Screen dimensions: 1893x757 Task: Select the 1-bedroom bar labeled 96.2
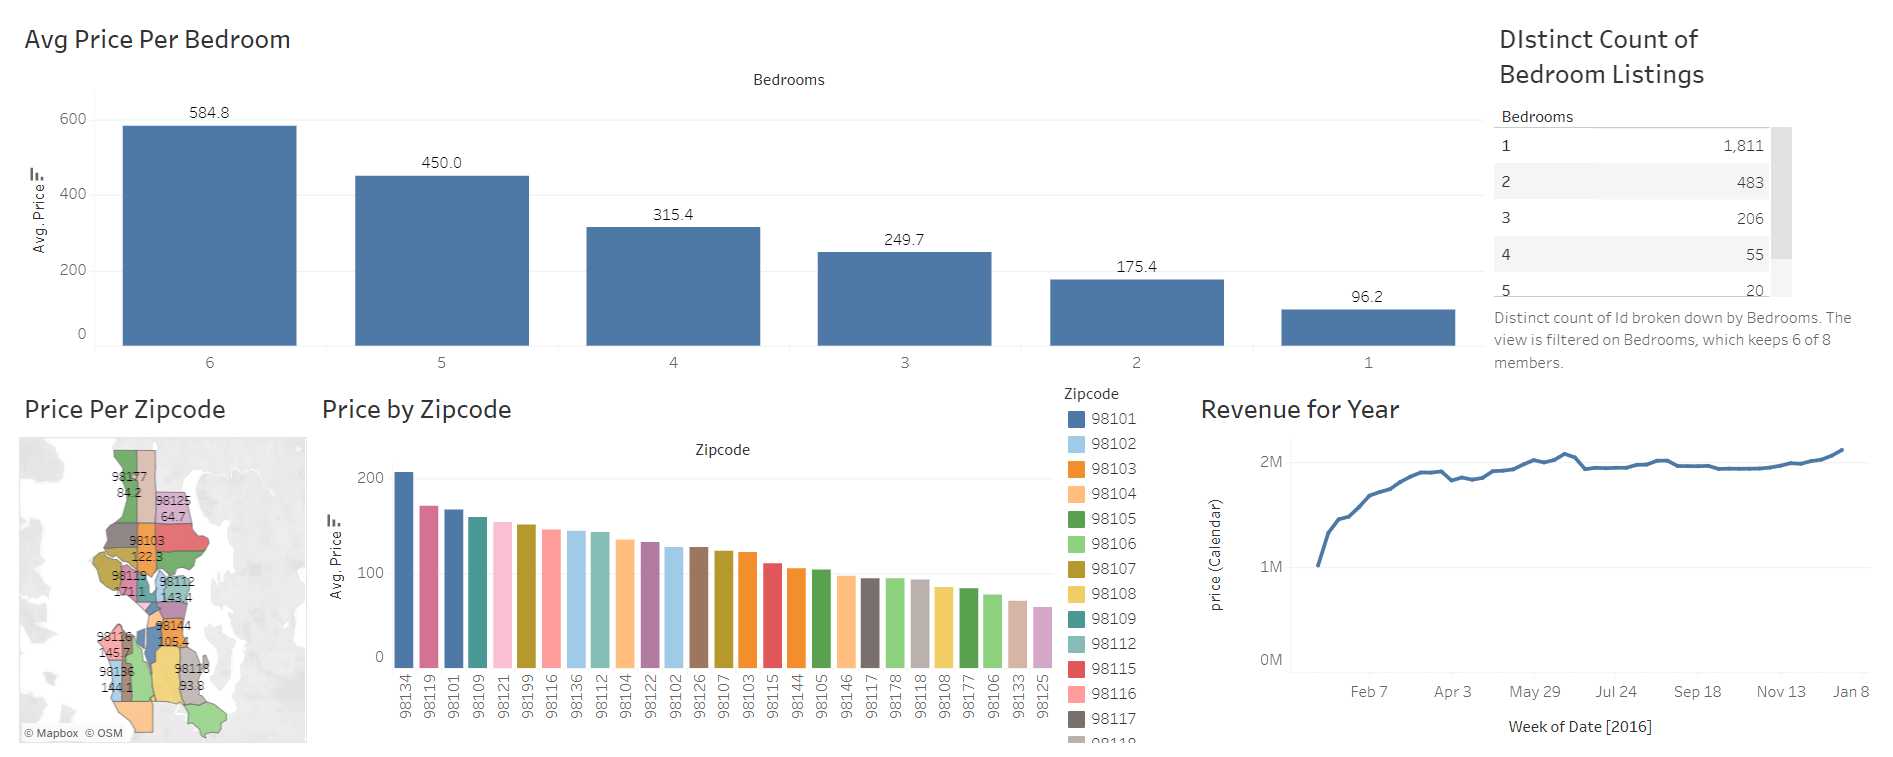(x=1368, y=328)
